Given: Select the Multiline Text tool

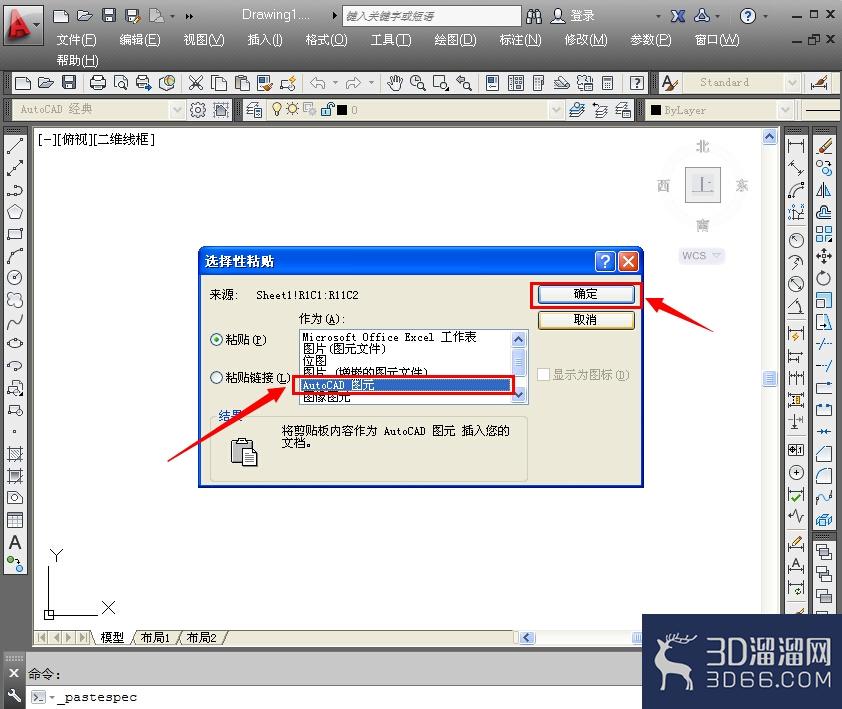Looking at the screenshot, I should (14, 542).
